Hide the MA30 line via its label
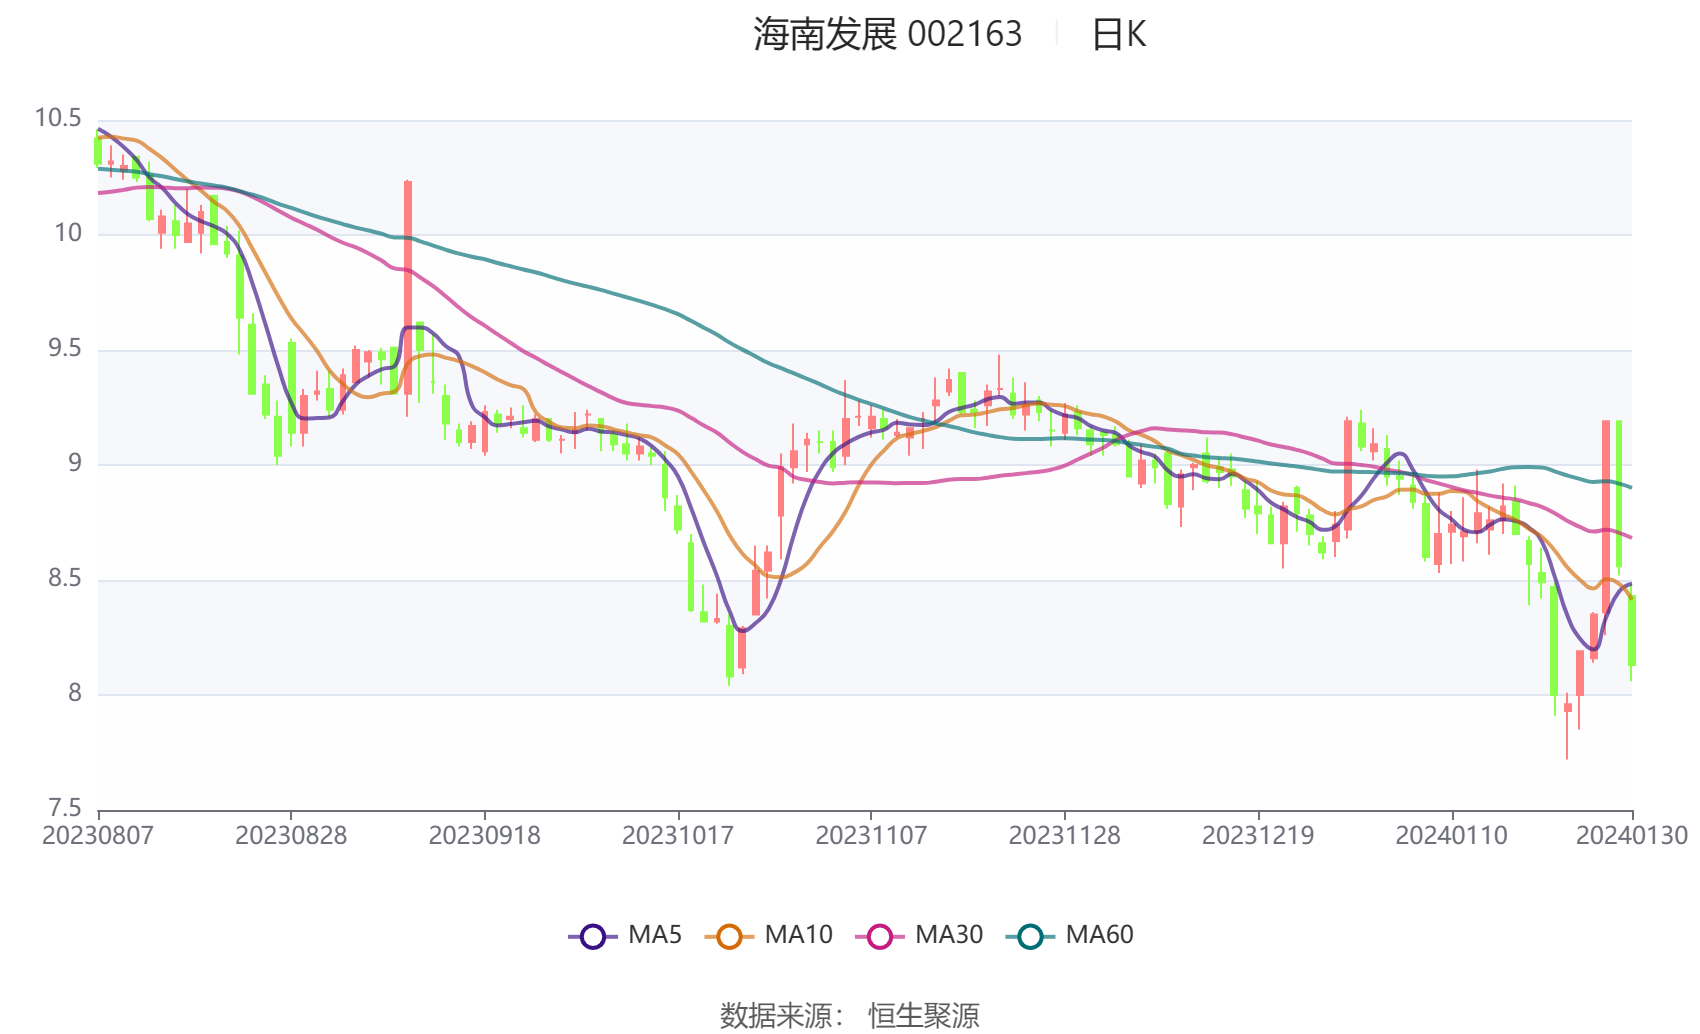This screenshot has width=1700, height=1034. coord(949,935)
